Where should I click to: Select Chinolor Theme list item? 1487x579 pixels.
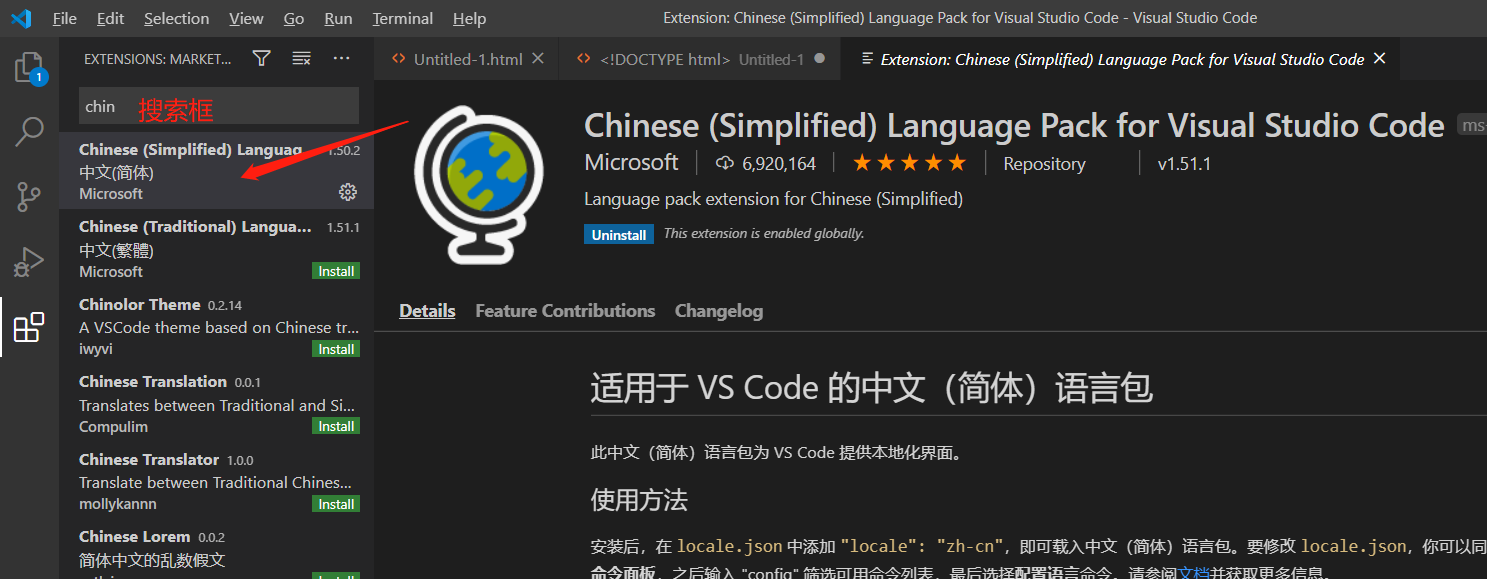pyautogui.click(x=216, y=326)
